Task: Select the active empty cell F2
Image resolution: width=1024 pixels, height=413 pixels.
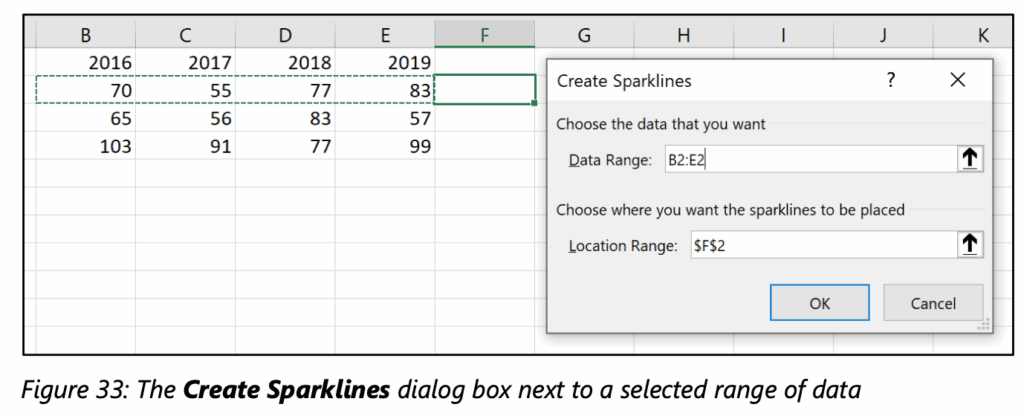Action: pyautogui.click(x=485, y=90)
